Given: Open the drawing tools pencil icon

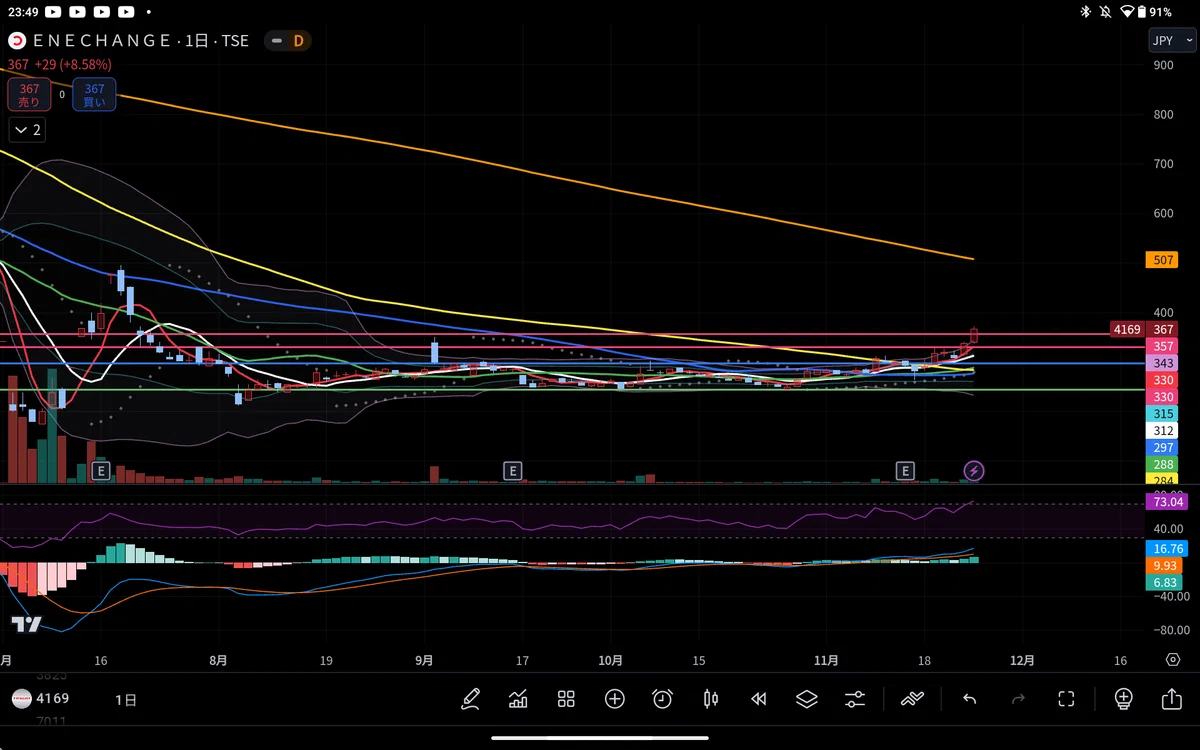Looking at the screenshot, I should (470, 699).
